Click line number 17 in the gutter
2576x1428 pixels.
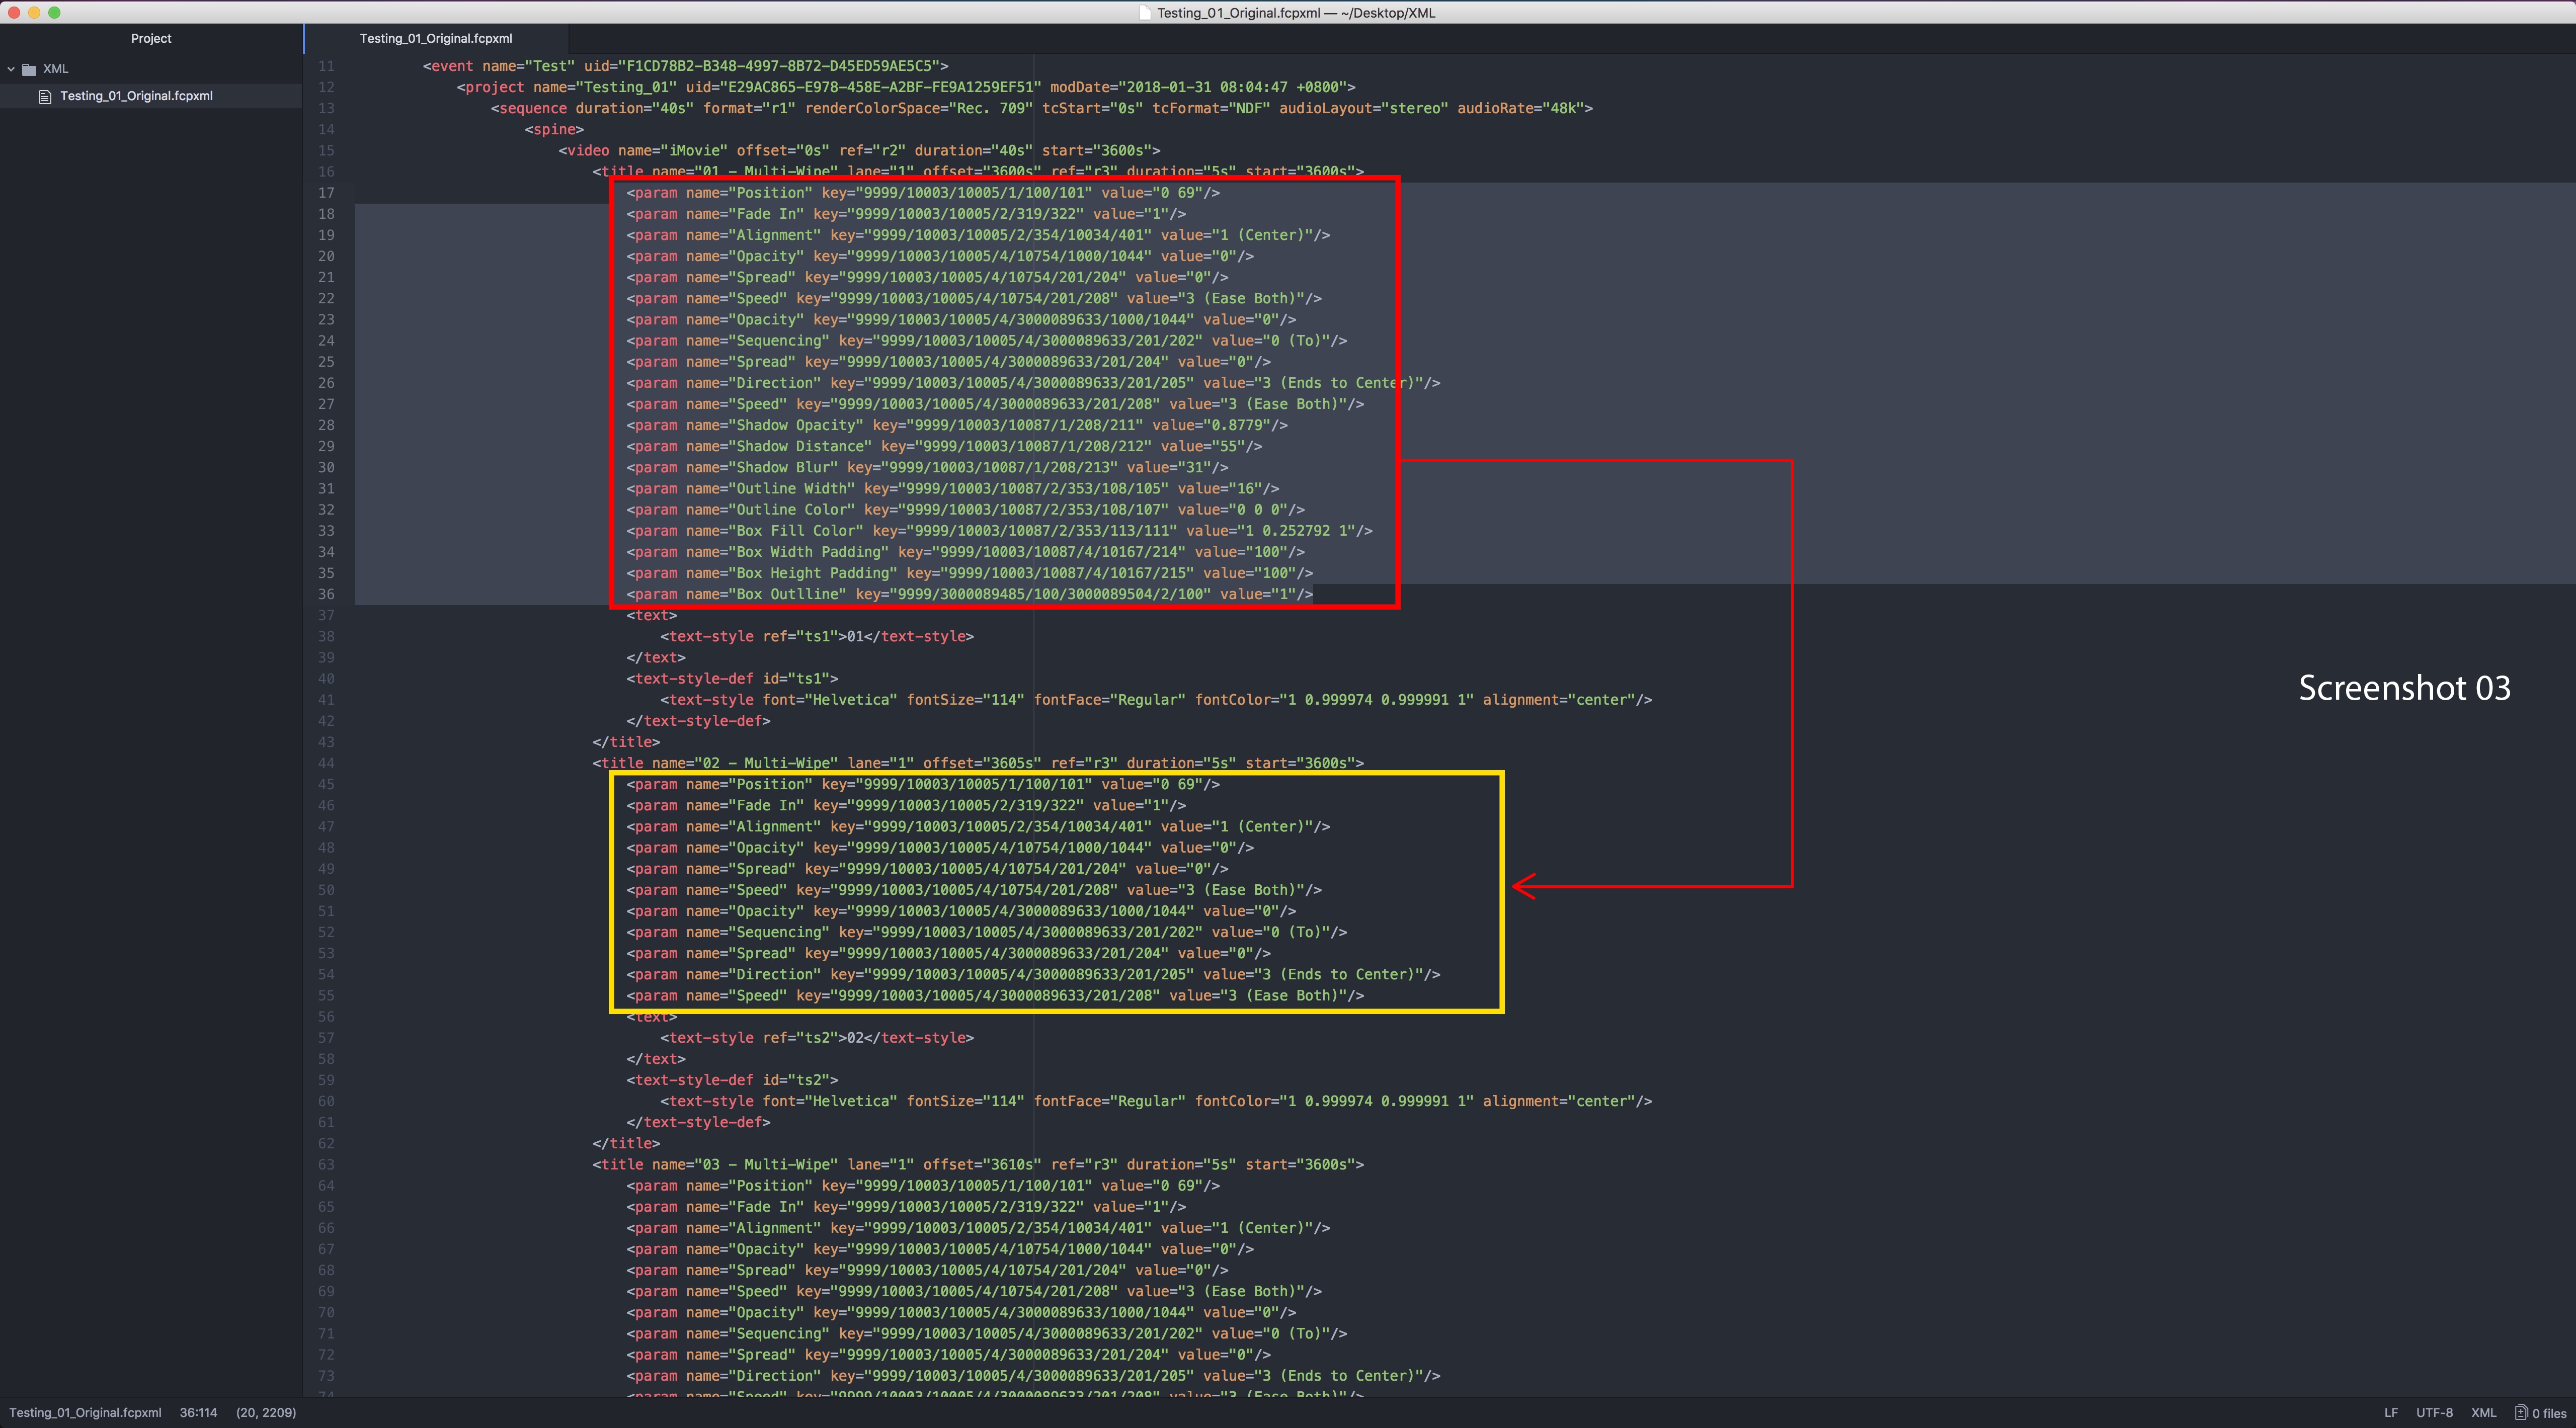point(326,192)
